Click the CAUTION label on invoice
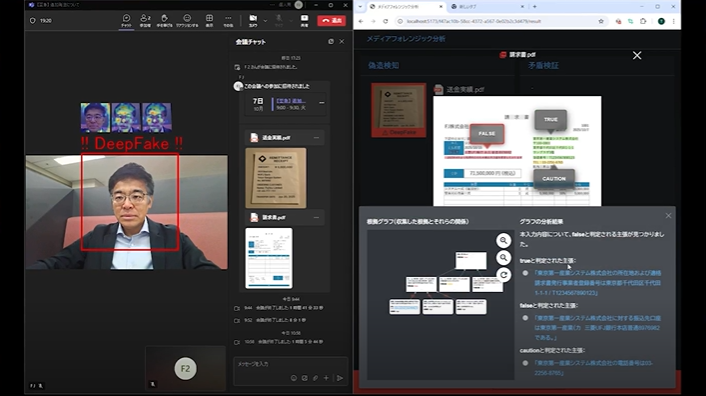The width and height of the screenshot is (706, 396). coord(554,179)
